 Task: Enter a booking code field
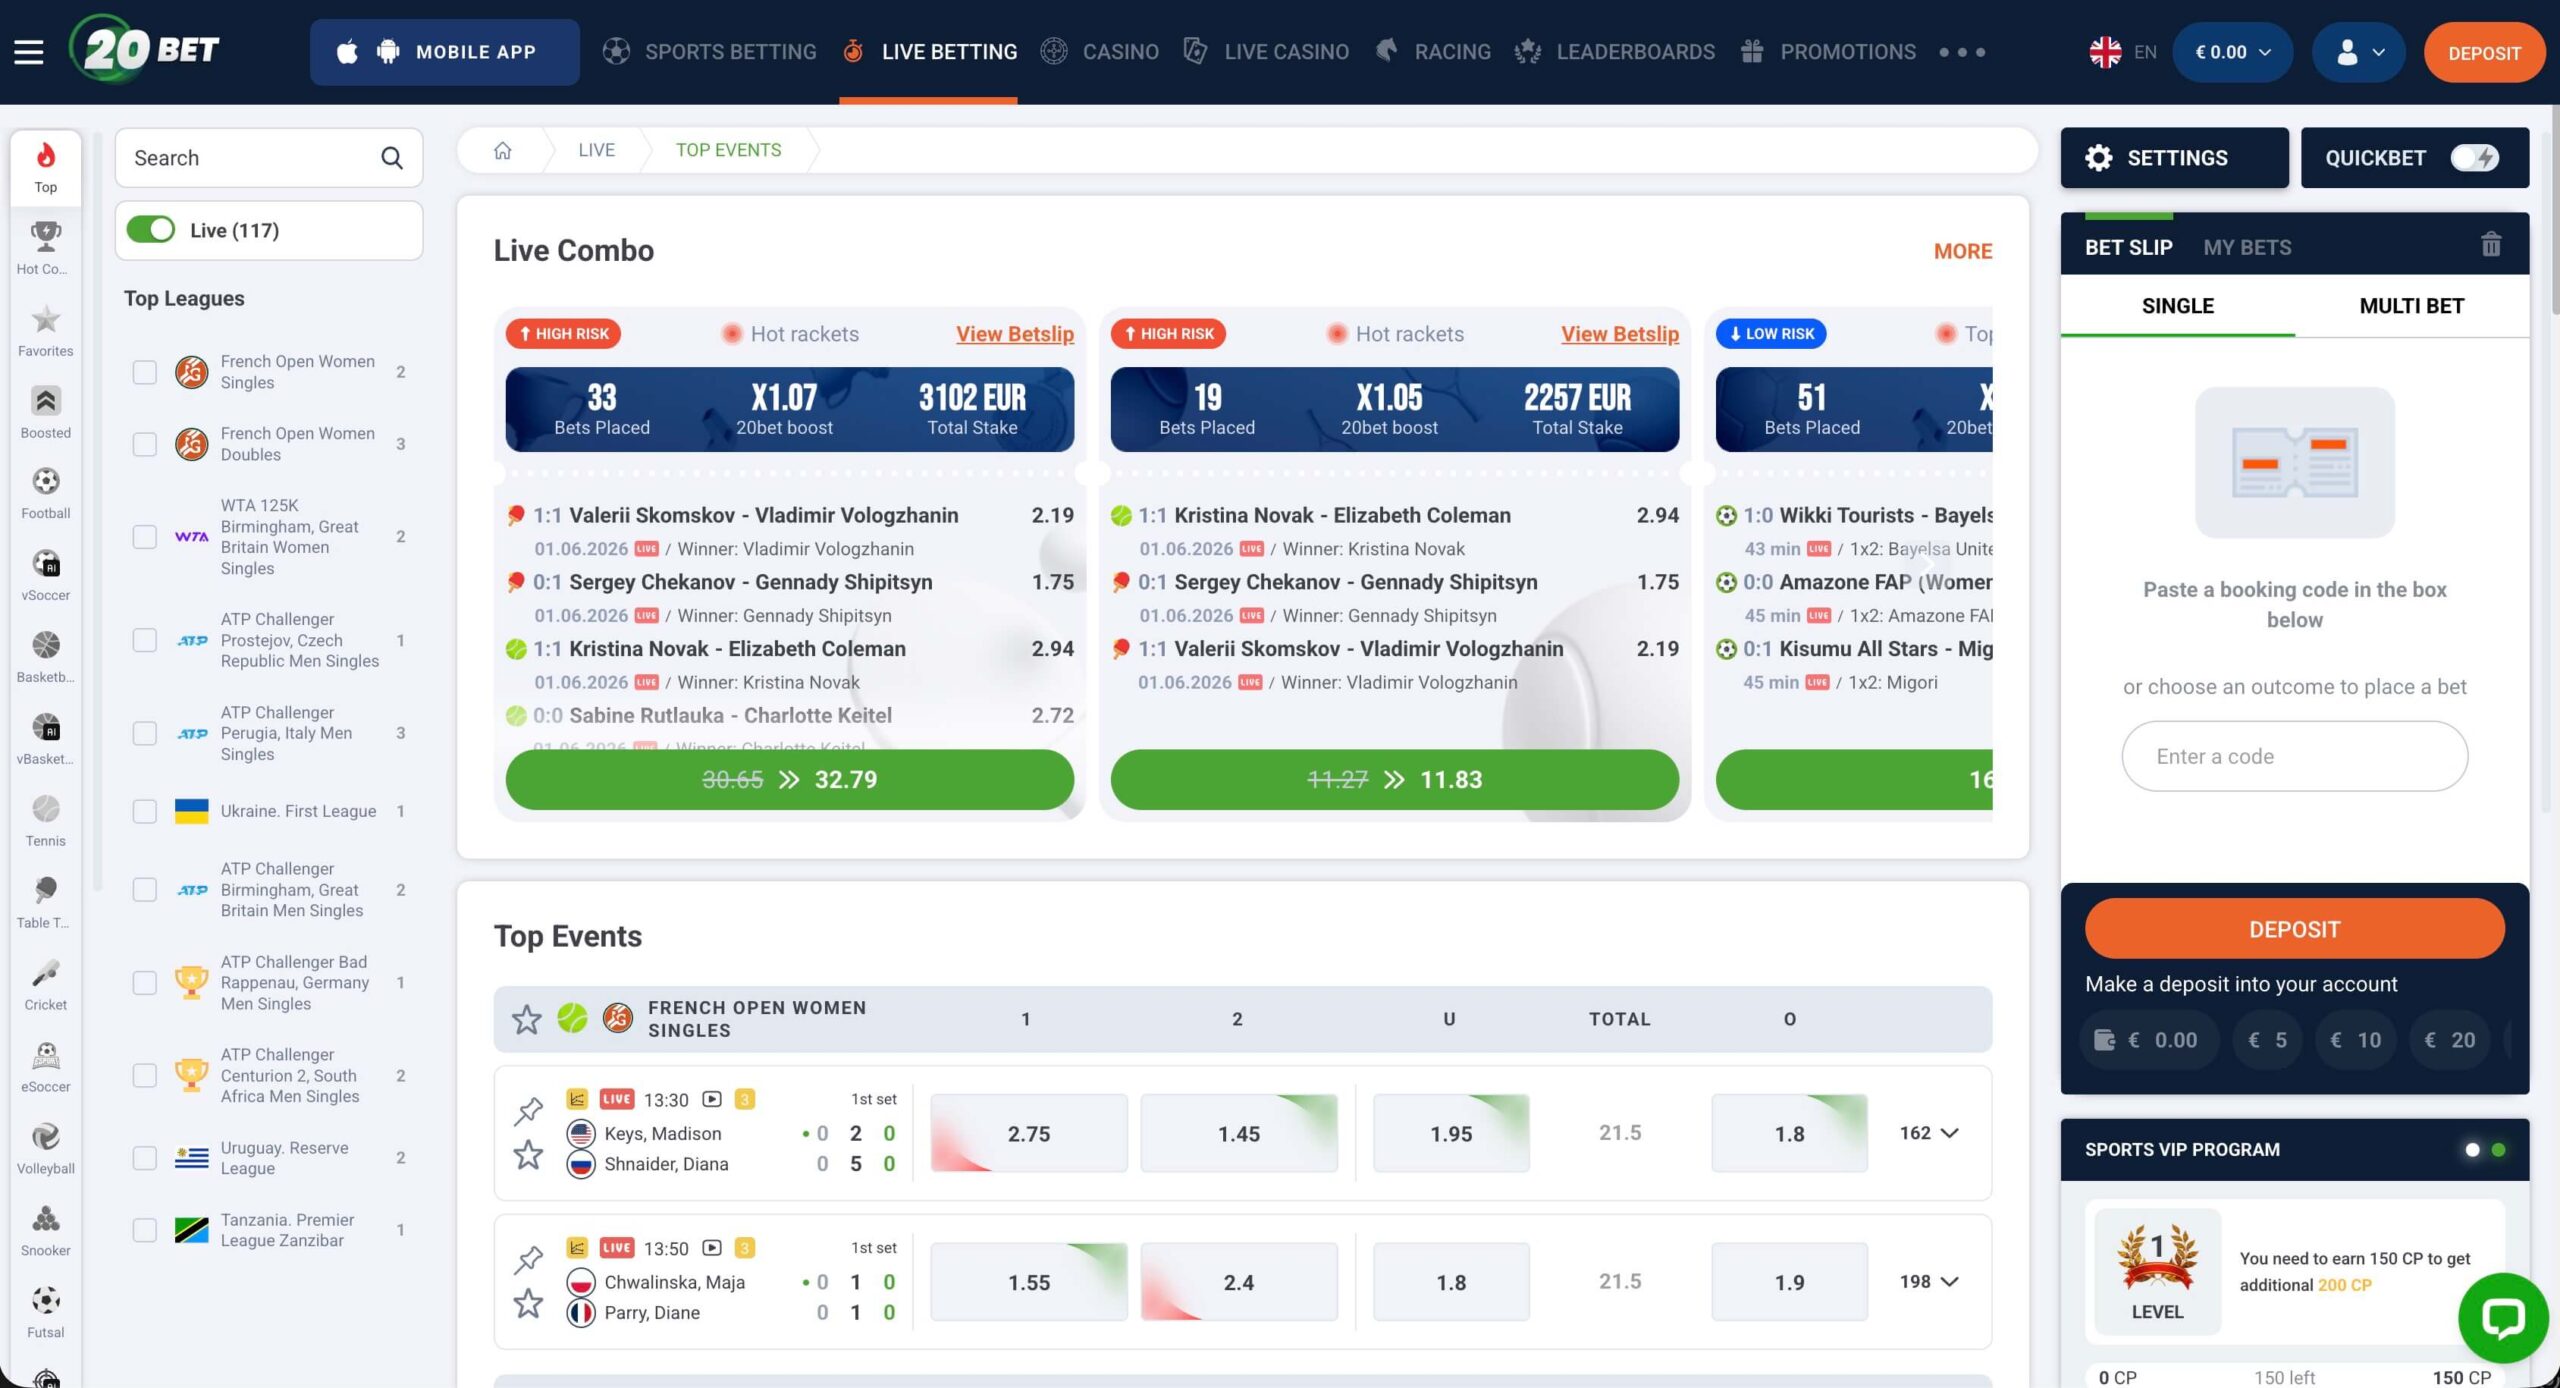click(x=2294, y=757)
